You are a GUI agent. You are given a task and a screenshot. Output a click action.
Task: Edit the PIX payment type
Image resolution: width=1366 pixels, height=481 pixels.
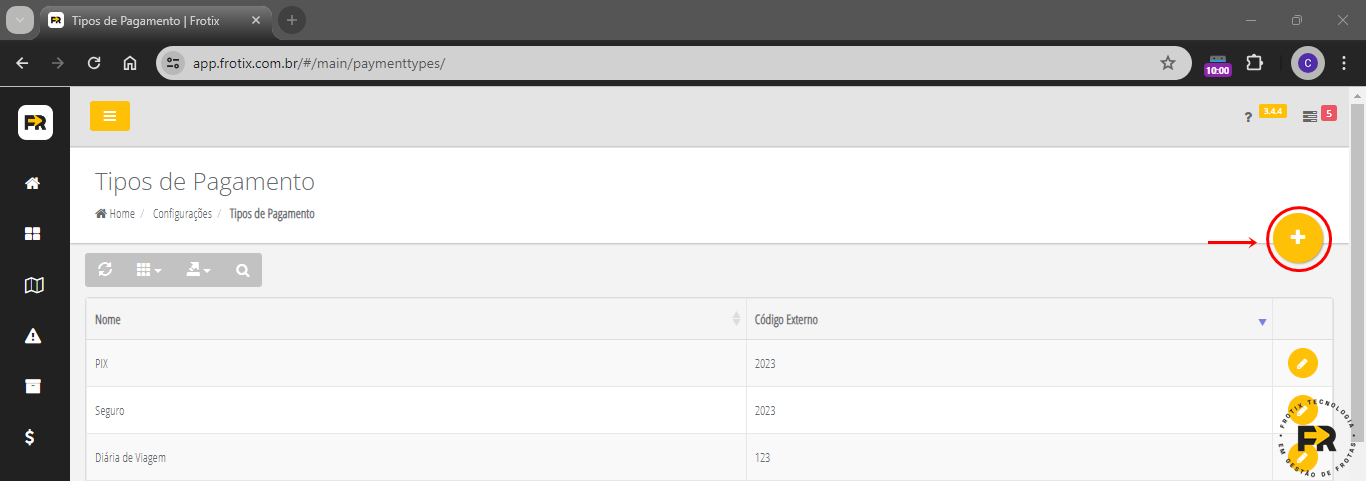coord(1301,363)
